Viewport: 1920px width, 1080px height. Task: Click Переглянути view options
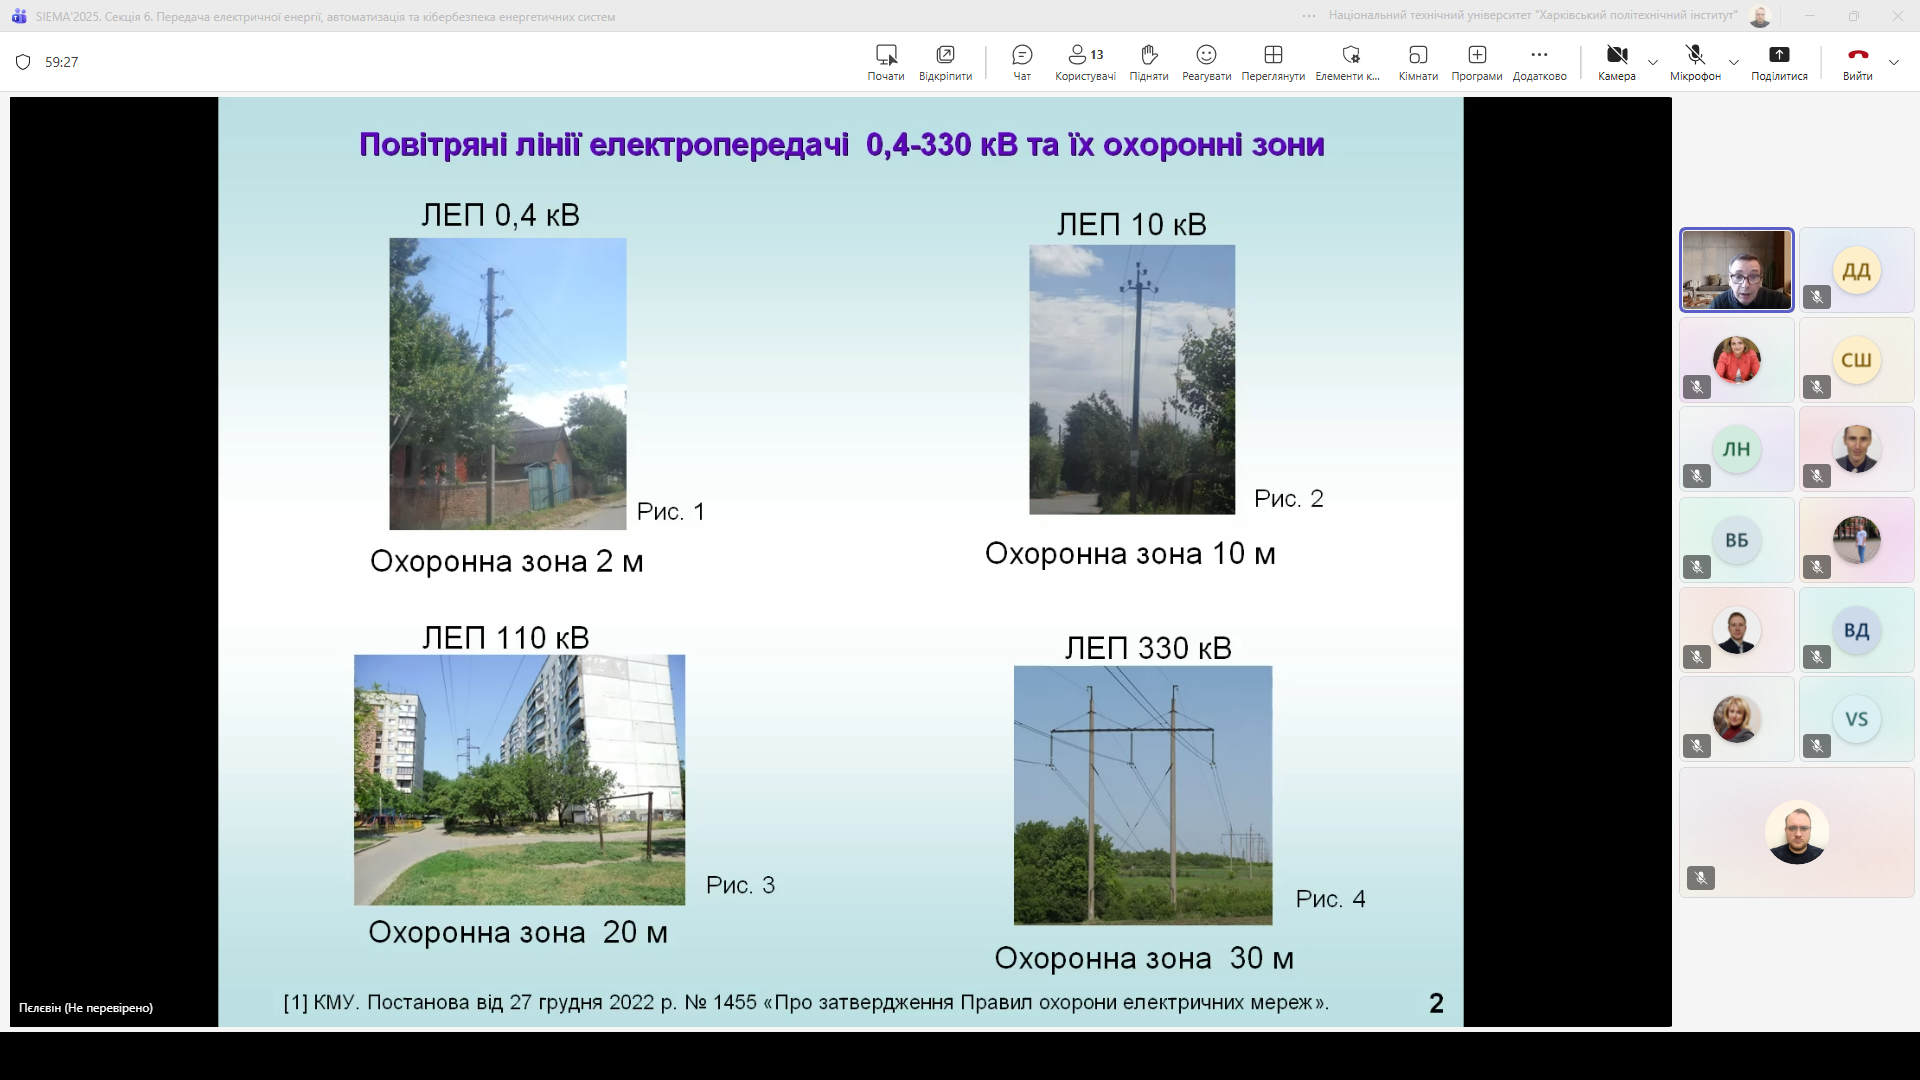tap(1272, 61)
